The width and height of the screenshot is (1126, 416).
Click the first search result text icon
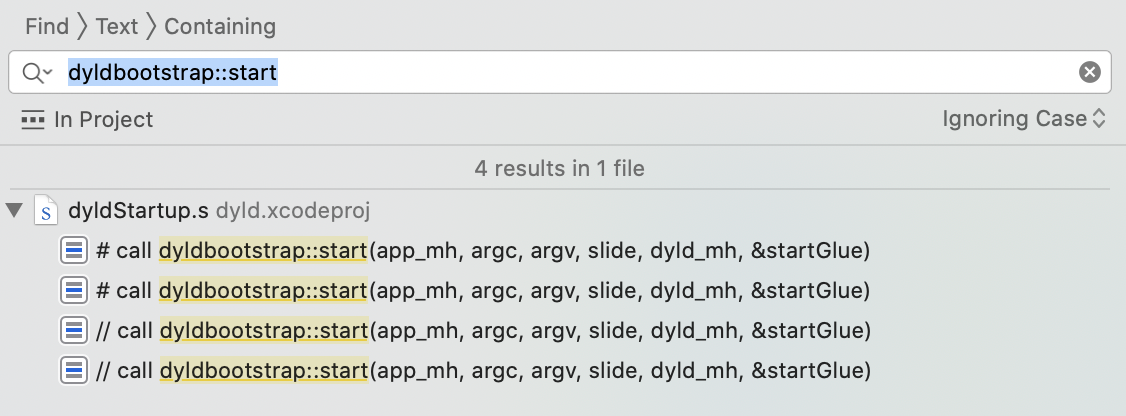pyautogui.click(x=73, y=250)
